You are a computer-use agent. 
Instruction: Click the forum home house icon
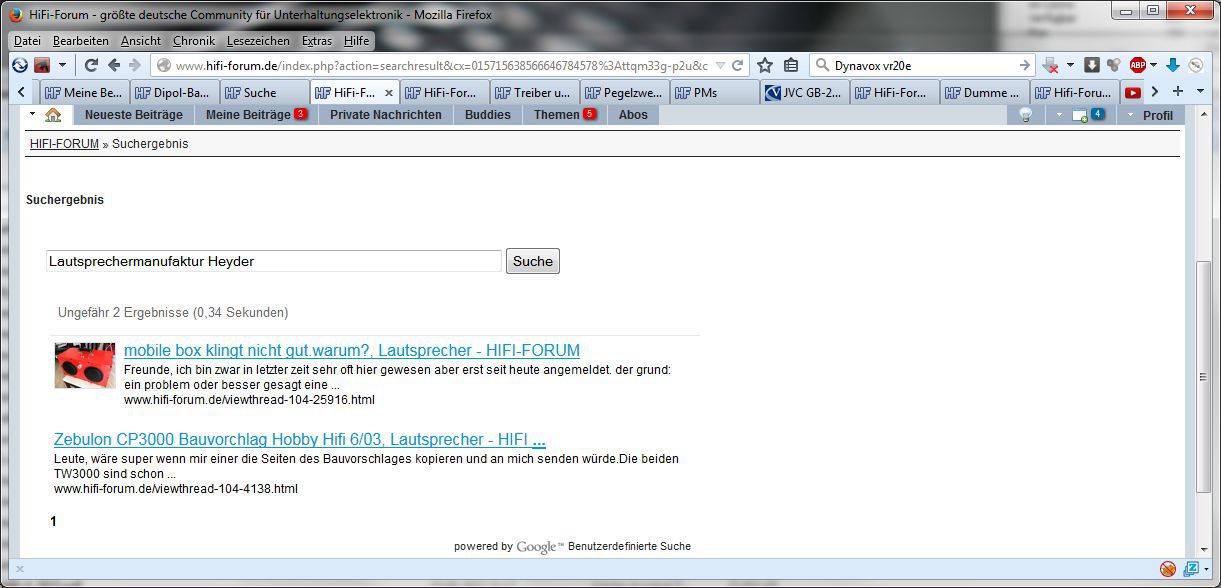(53, 115)
